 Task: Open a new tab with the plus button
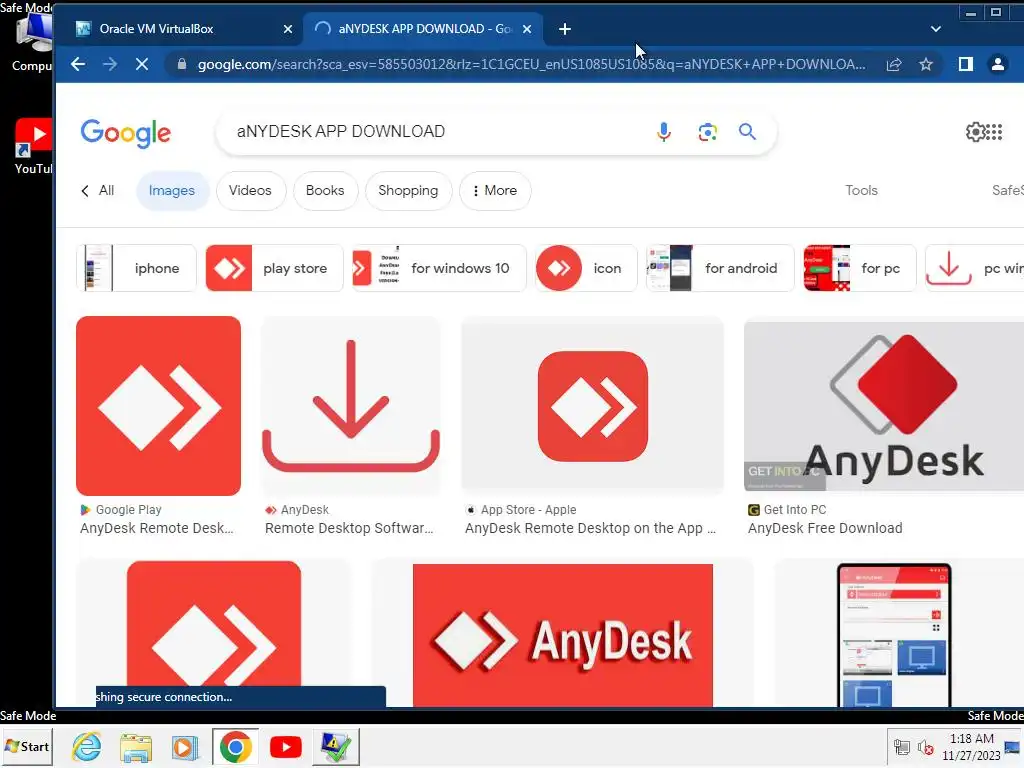(x=565, y=29)
